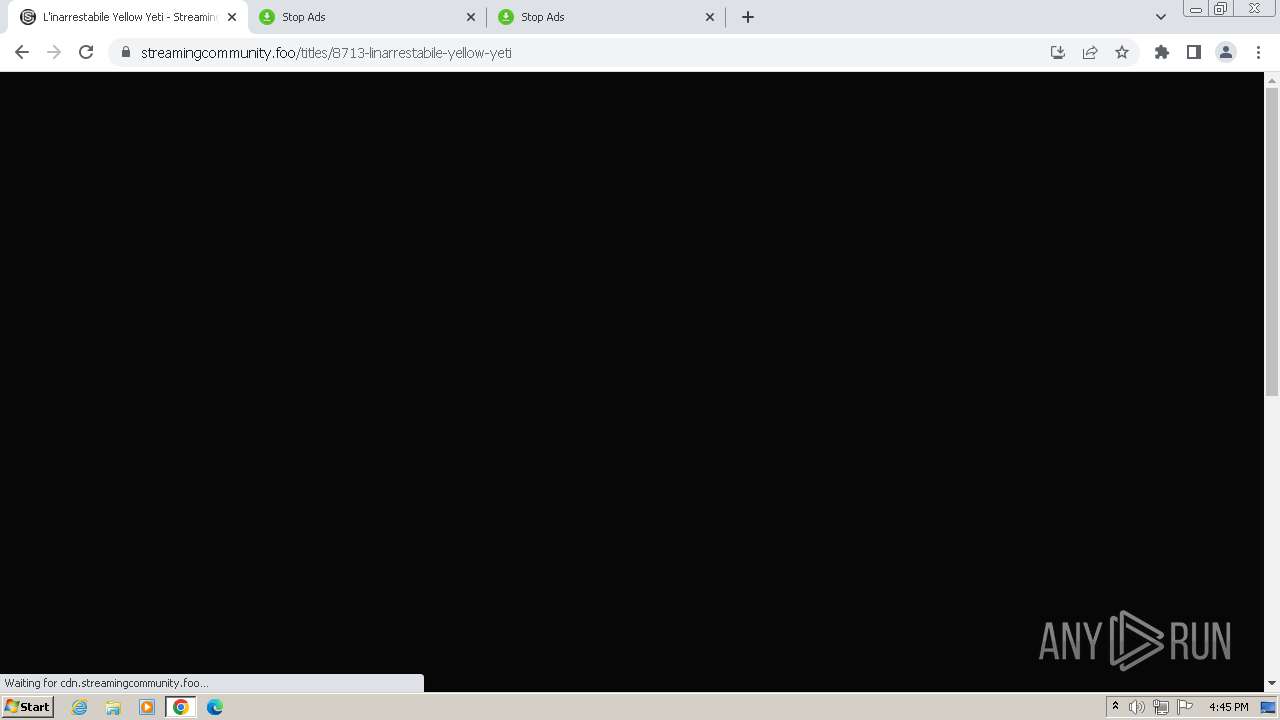Click the vertical scrollbar thumb
The height and width of the screenshot is (720, 1280).
point(1272,240)
